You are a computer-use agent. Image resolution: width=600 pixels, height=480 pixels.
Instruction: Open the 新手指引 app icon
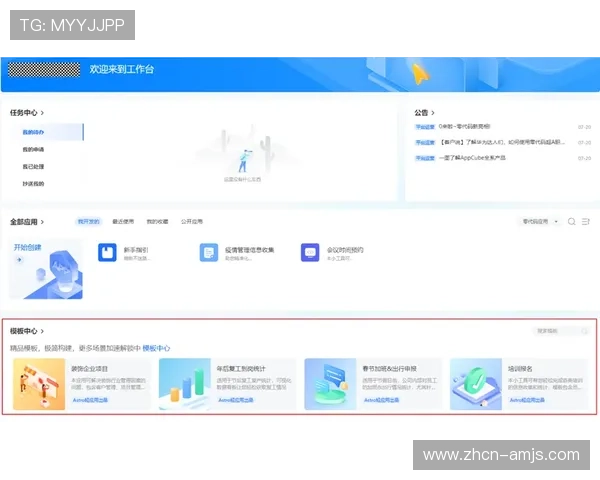pos(107,253)
